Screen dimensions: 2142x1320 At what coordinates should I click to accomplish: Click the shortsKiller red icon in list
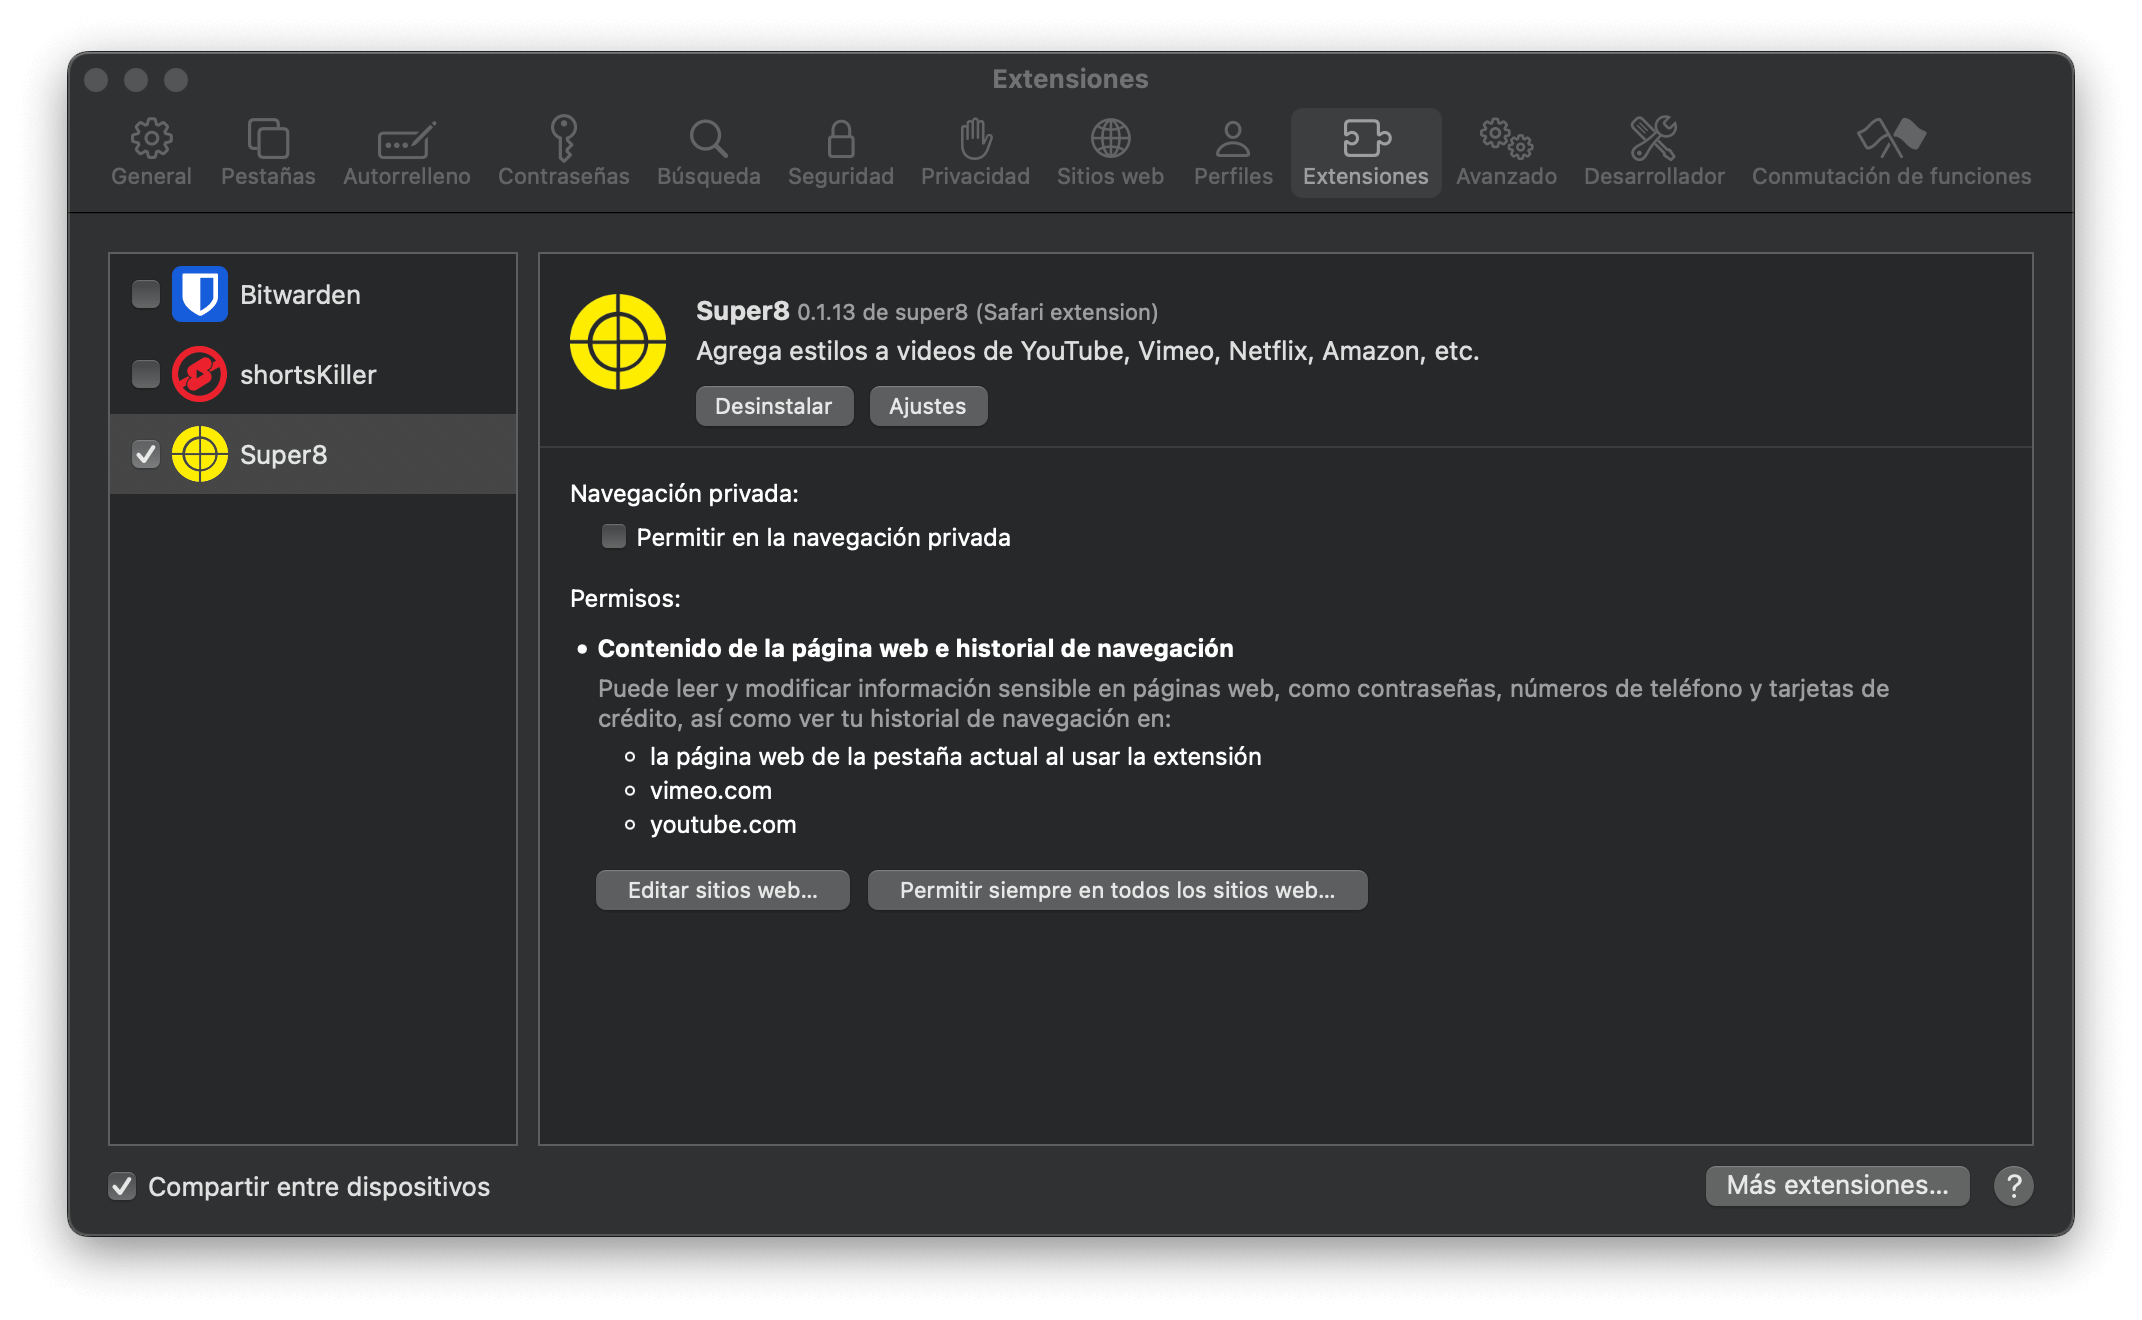tap(200, 374)
